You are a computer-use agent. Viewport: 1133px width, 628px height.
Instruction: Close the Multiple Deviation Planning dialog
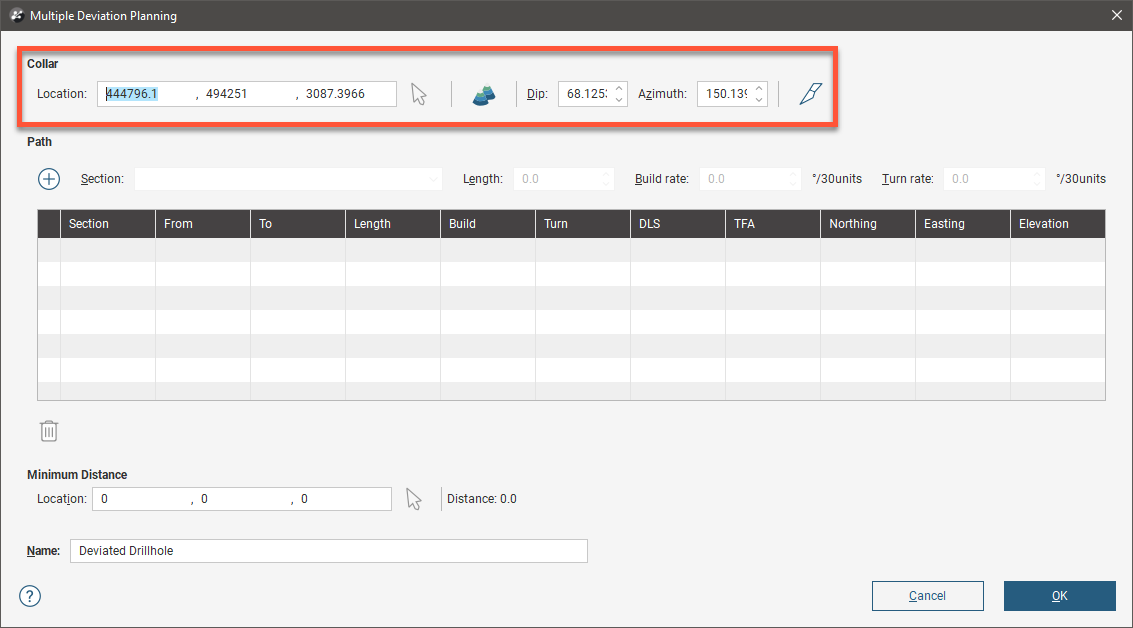pos(1116,15)
